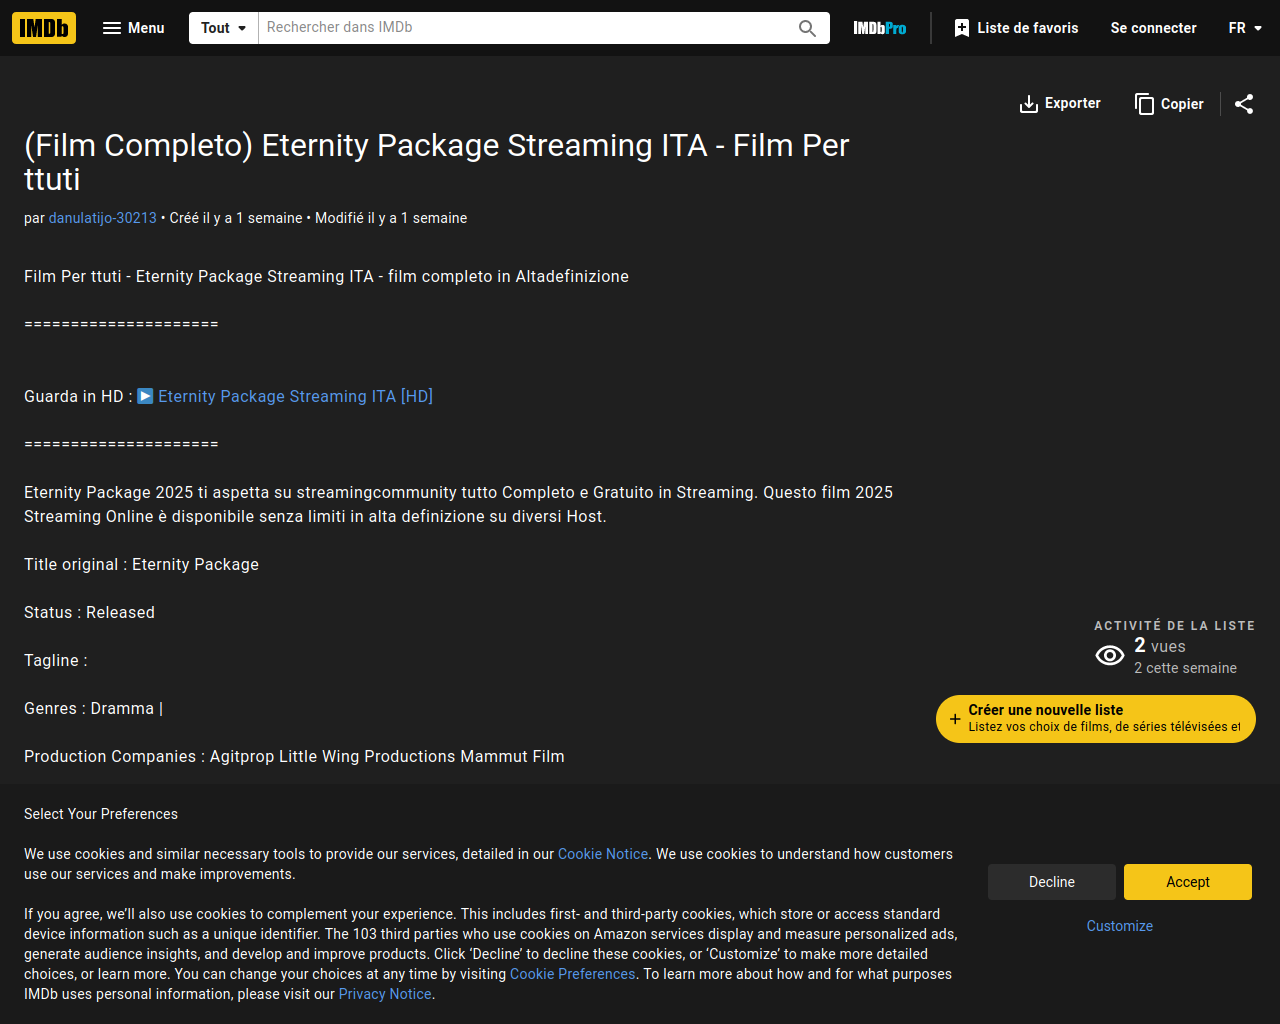This screenshot has height=1024, width=1280.
Task: Click Créer une nouvelle liste button
Action: 1096,719
